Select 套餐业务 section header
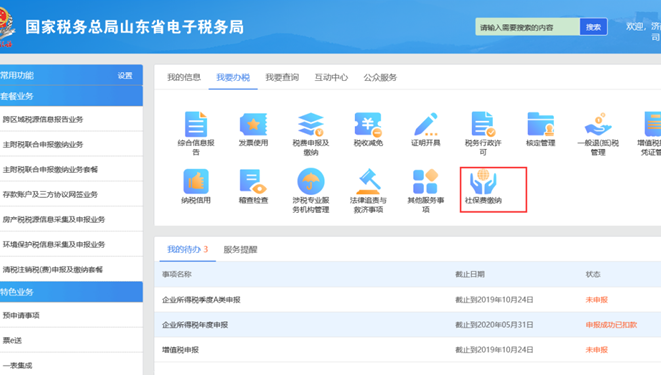The width and height of the screenshot is (661, 375). click(71, 96)
